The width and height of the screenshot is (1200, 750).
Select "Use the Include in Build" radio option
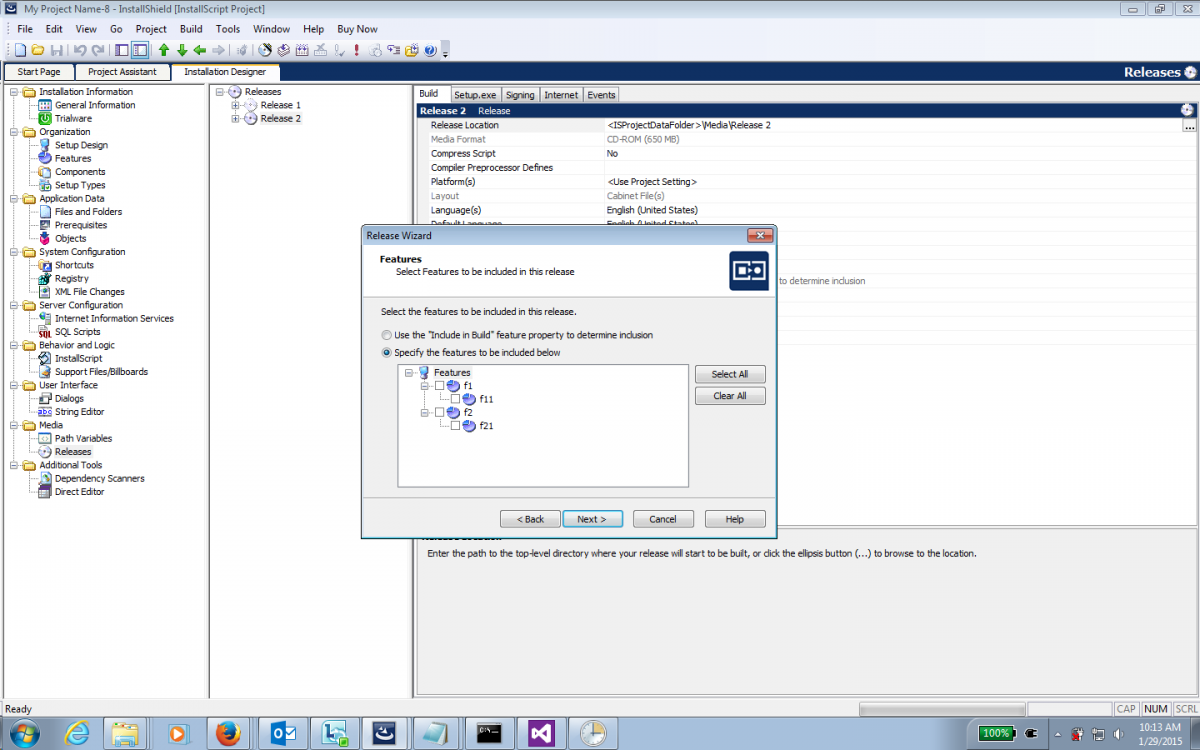tap(386, 335)
